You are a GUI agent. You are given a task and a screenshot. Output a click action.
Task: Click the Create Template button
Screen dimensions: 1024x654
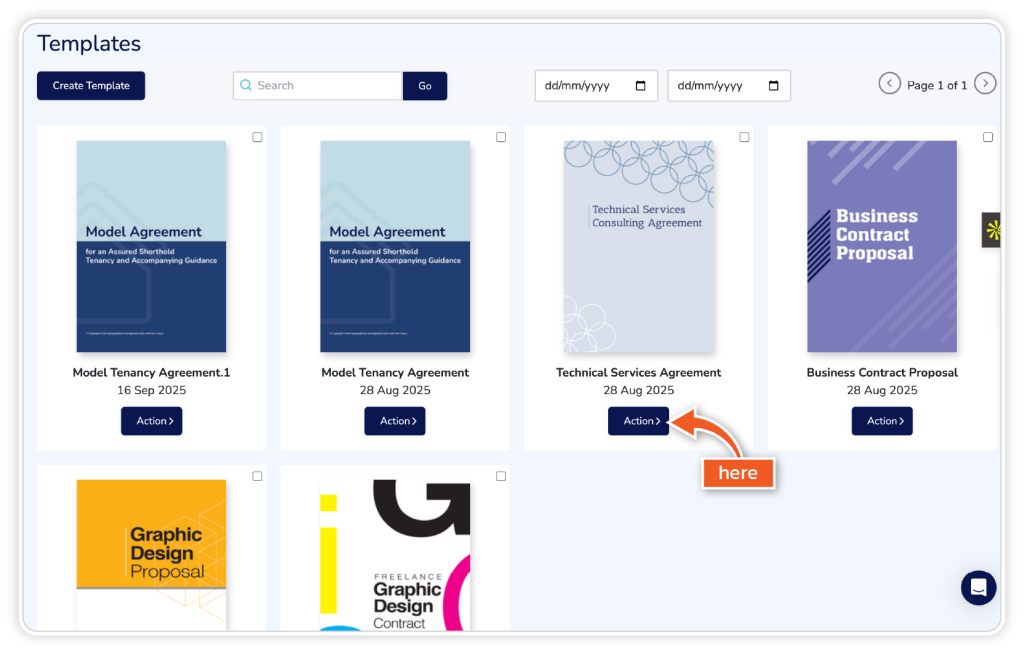pyautogui.click(x=91, y=86)
